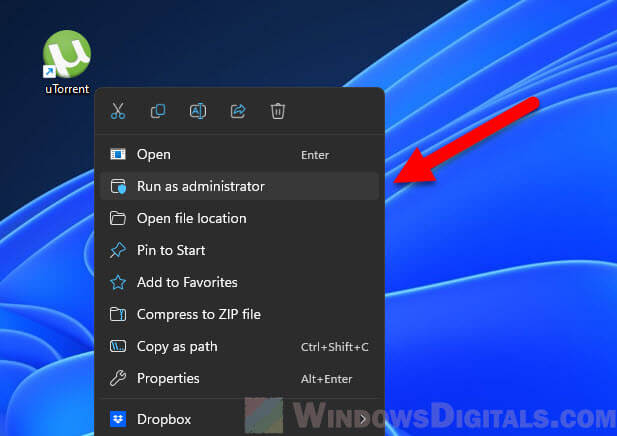Expand the Dropbox submenu arrow
Image resolution: width=617 pixels, height=436 pixels.
[362, 419]
